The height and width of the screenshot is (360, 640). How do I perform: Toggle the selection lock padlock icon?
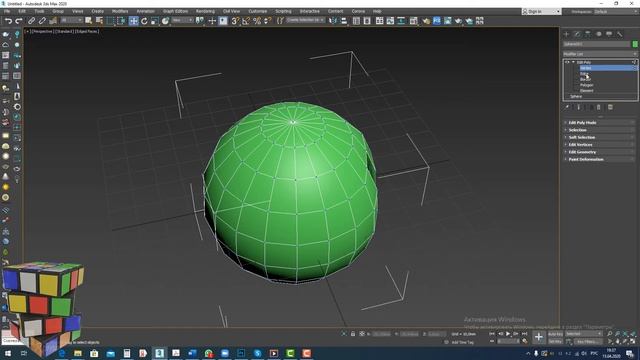point(353,334)
